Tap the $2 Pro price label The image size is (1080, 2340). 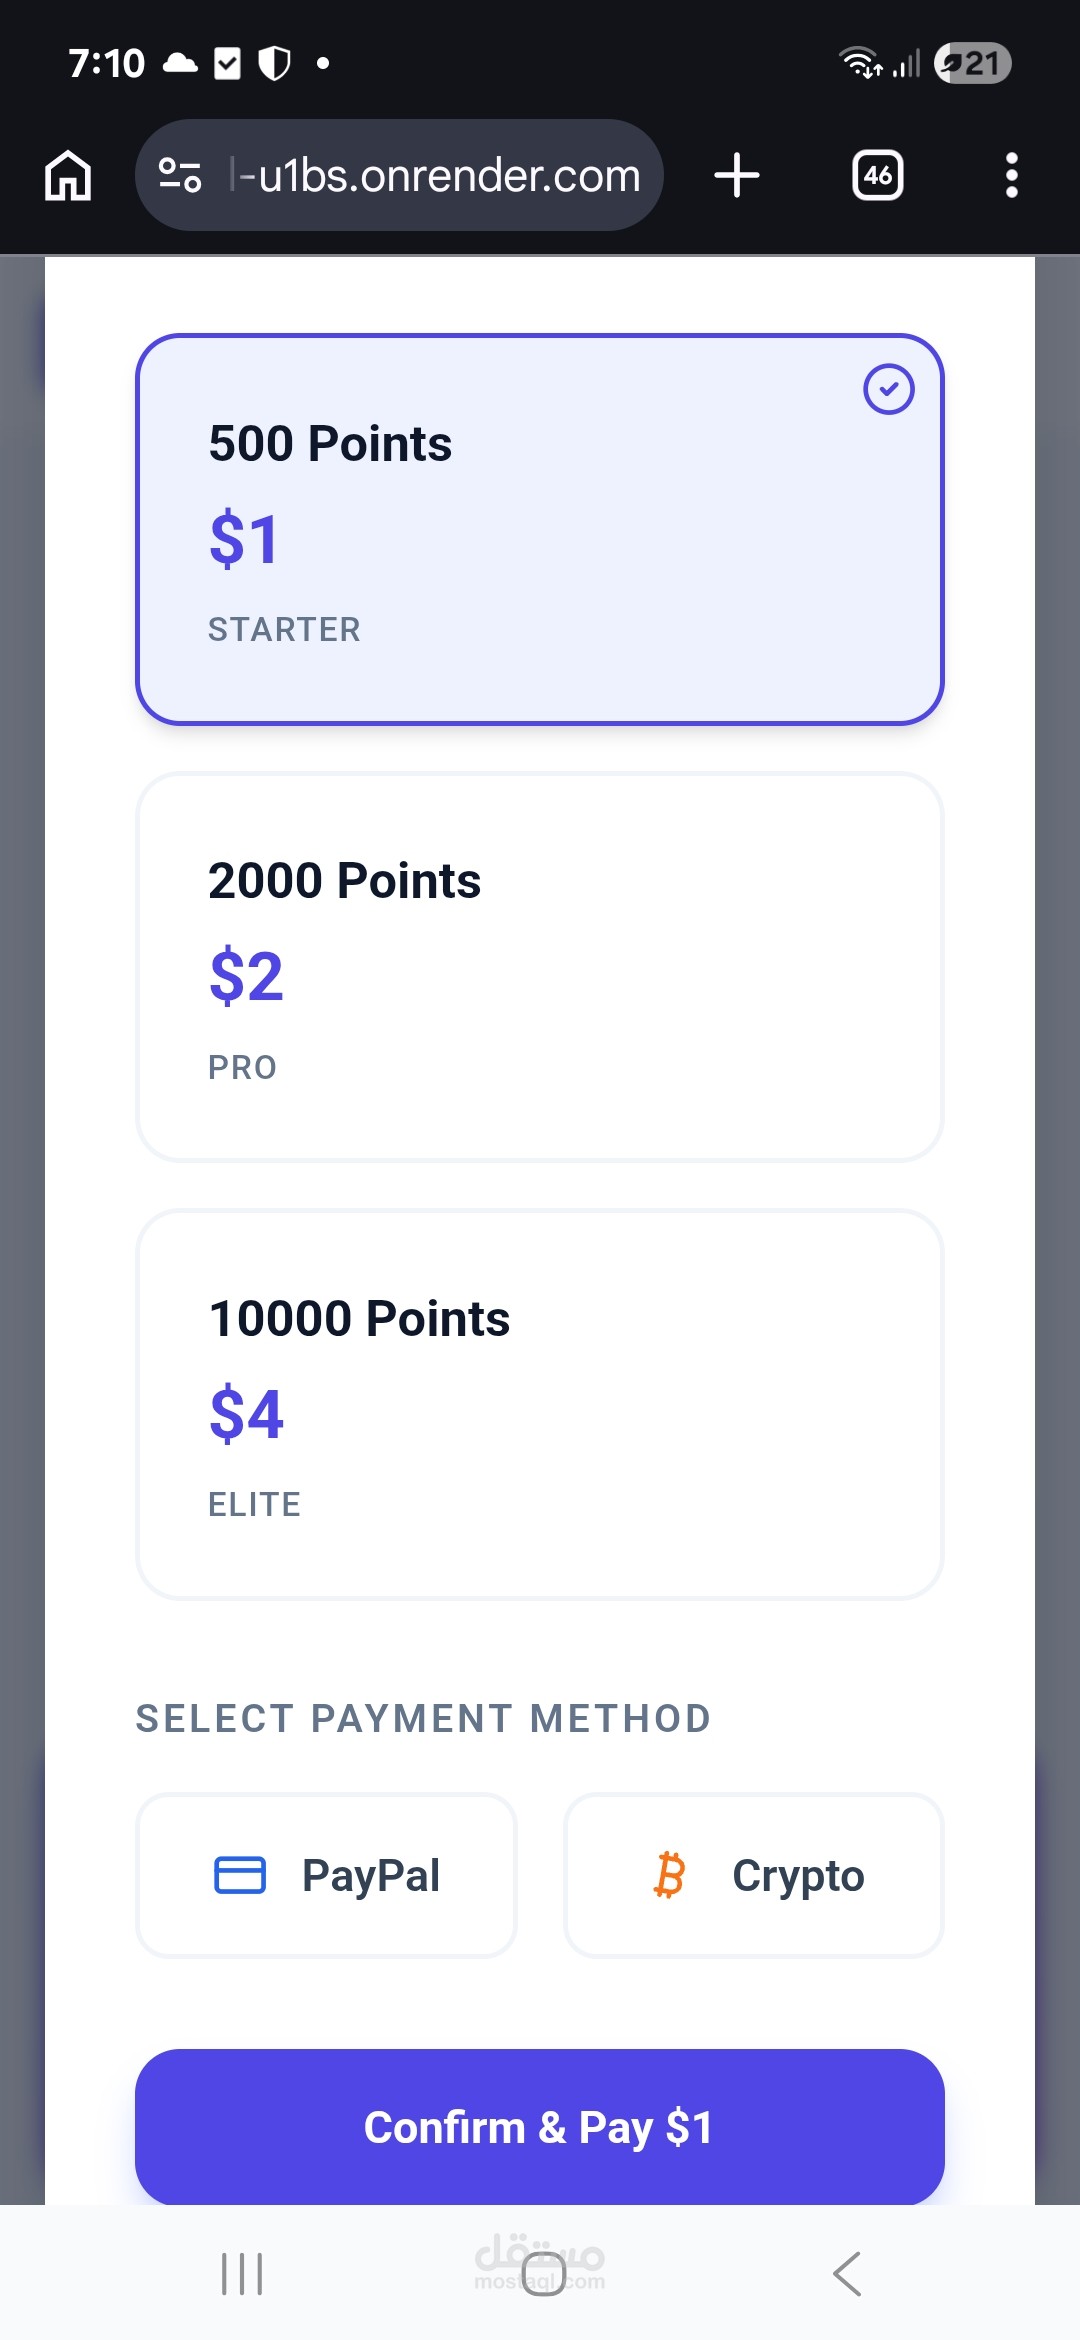point(246,976)
